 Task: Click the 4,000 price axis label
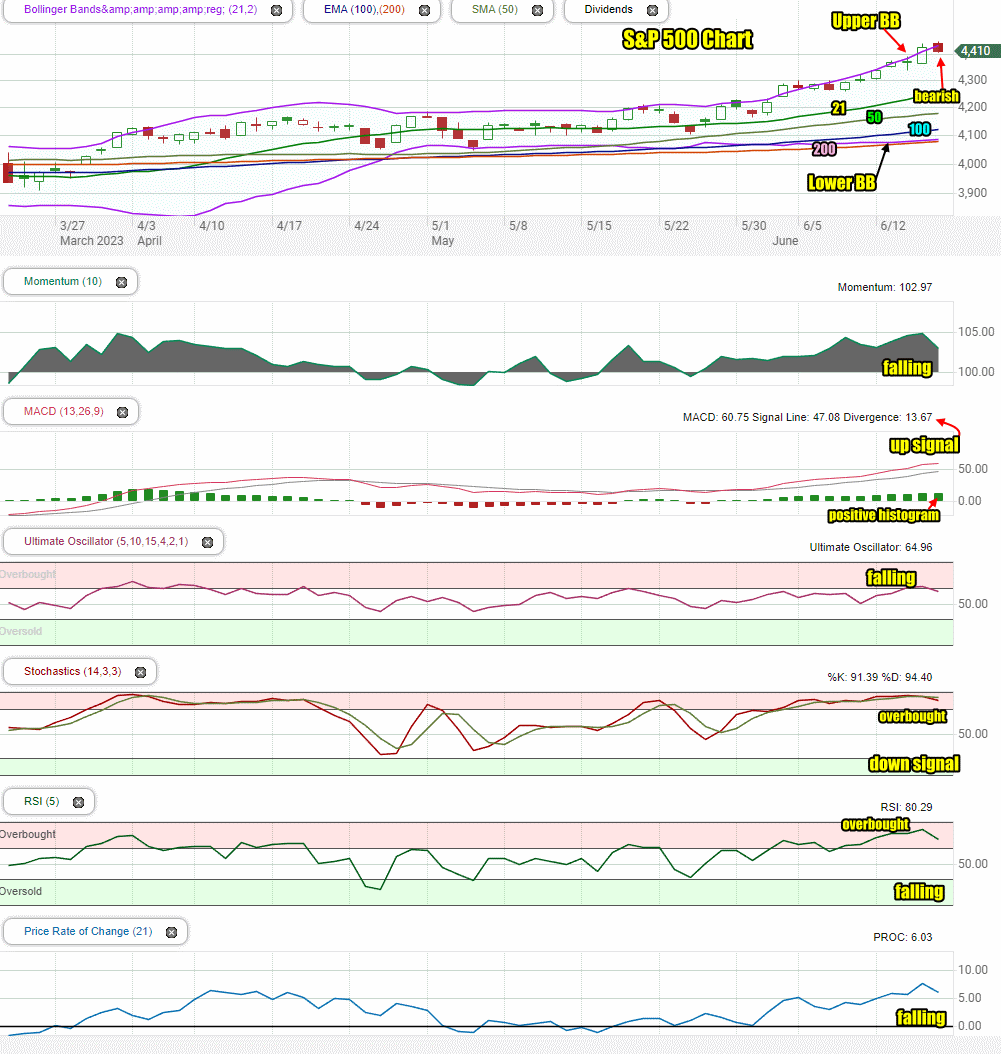coord(973,164)
